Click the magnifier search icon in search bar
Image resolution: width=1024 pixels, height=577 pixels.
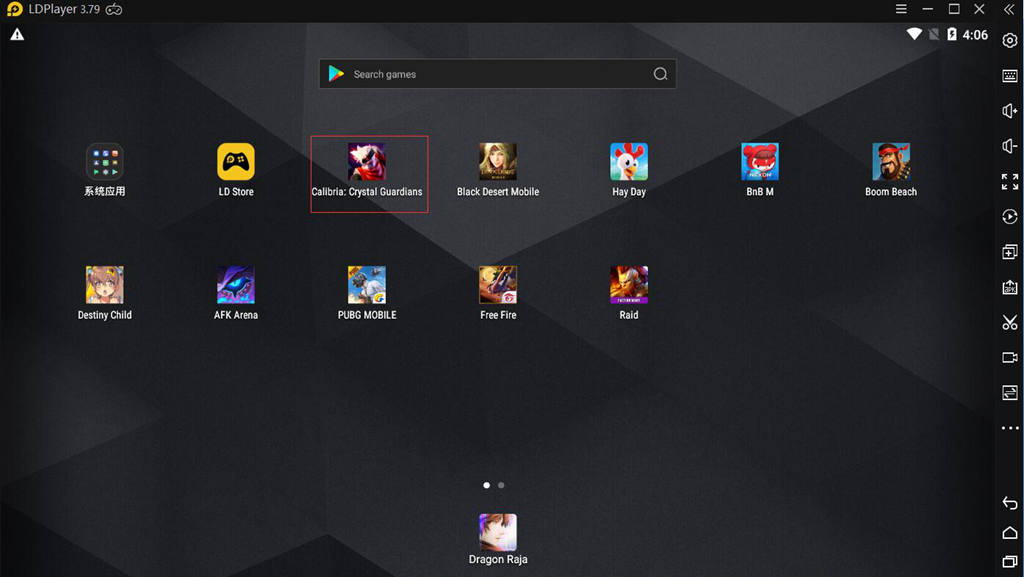click(660, 74)
